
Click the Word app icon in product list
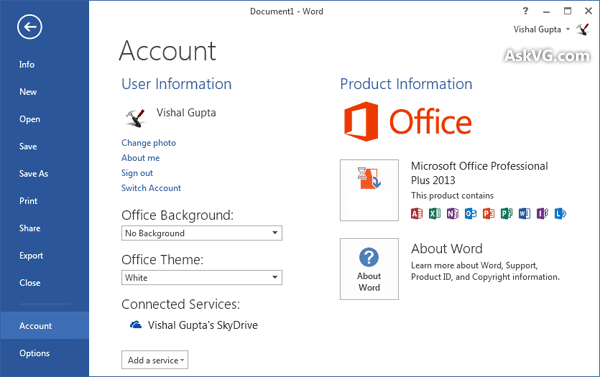pos(525,213)
